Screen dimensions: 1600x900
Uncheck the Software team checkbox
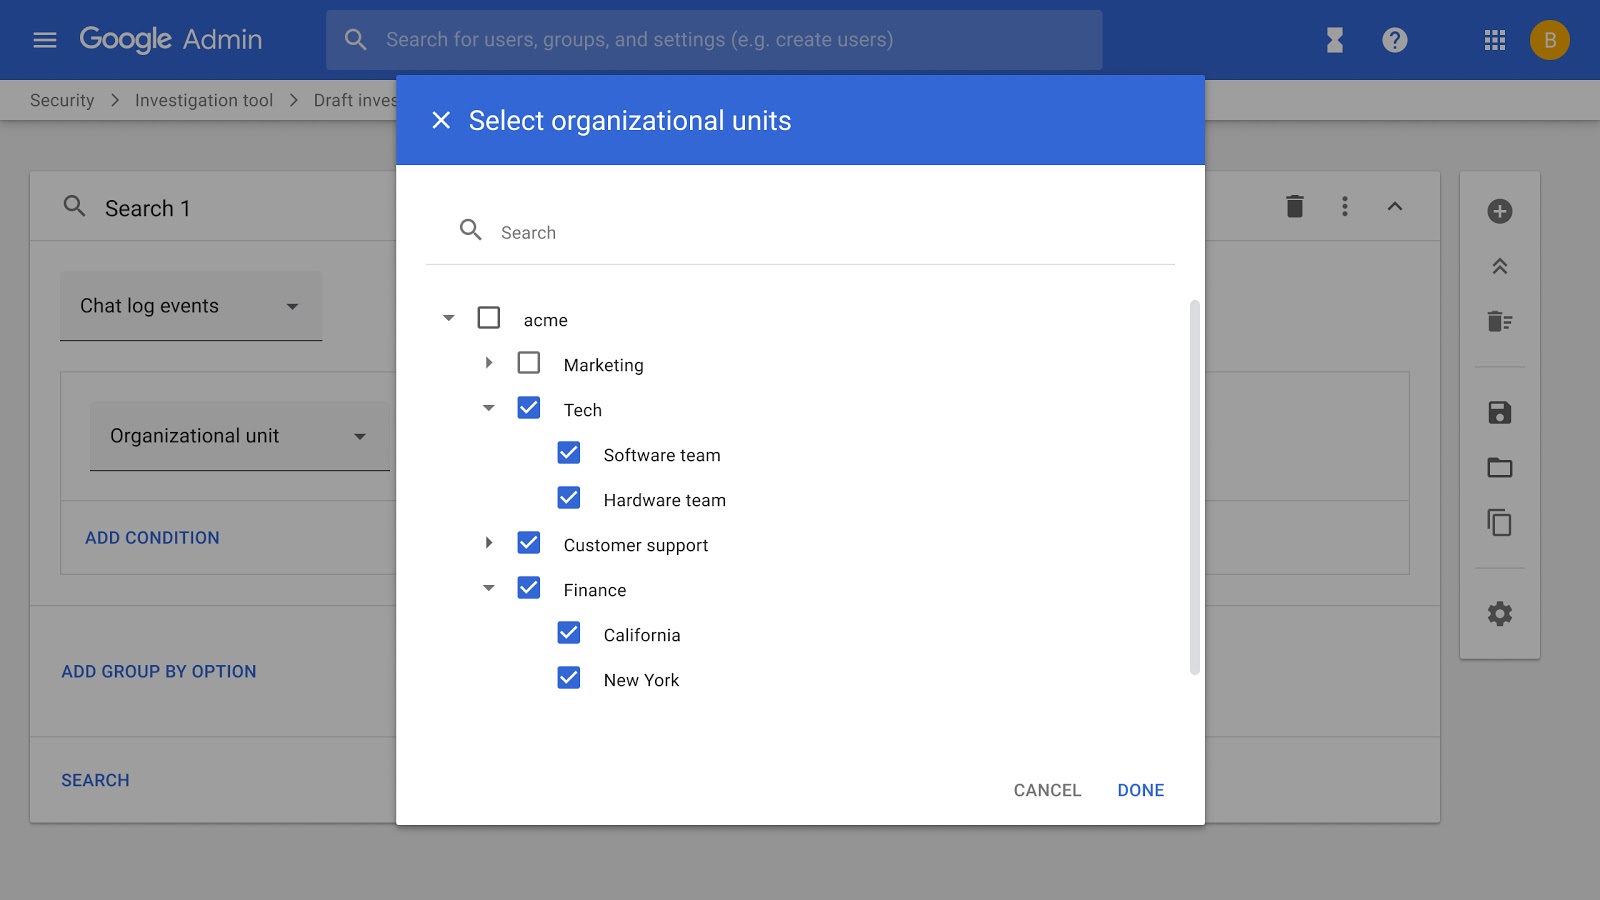[x=568, y=453]
